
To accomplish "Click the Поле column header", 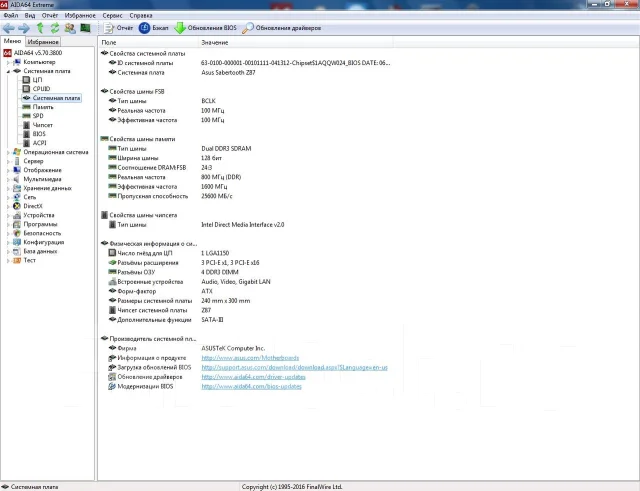I will click(148, 42).
